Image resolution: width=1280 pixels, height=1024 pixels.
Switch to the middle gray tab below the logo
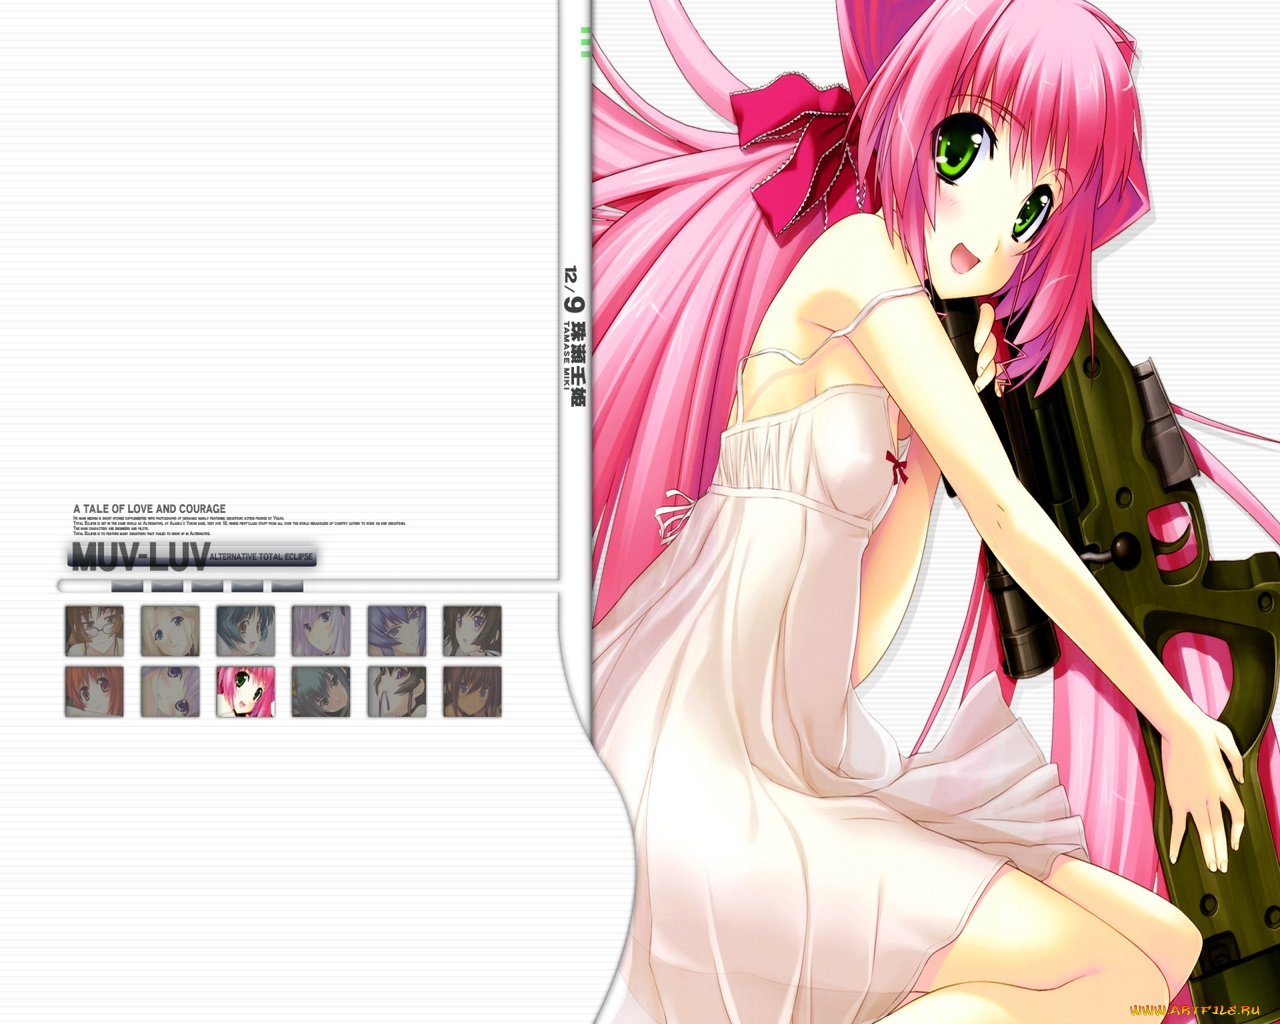tap(207, 586)
